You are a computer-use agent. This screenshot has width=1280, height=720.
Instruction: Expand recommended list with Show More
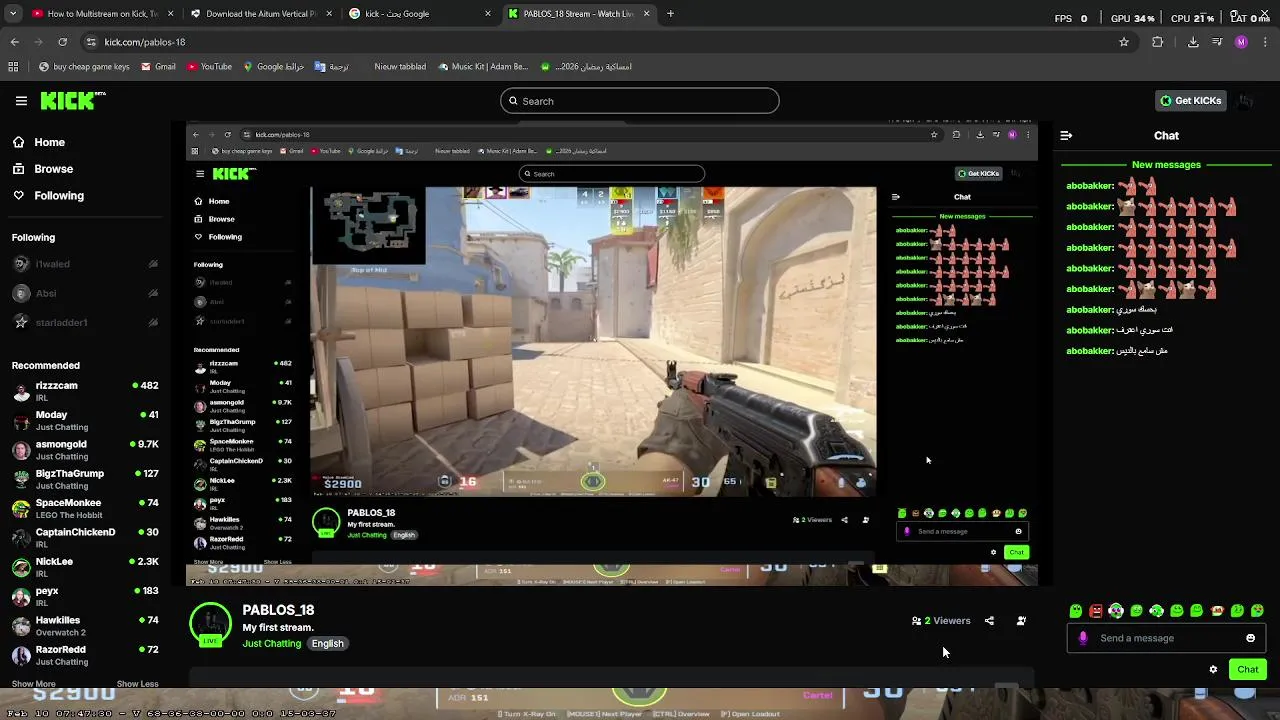point(33,684)
